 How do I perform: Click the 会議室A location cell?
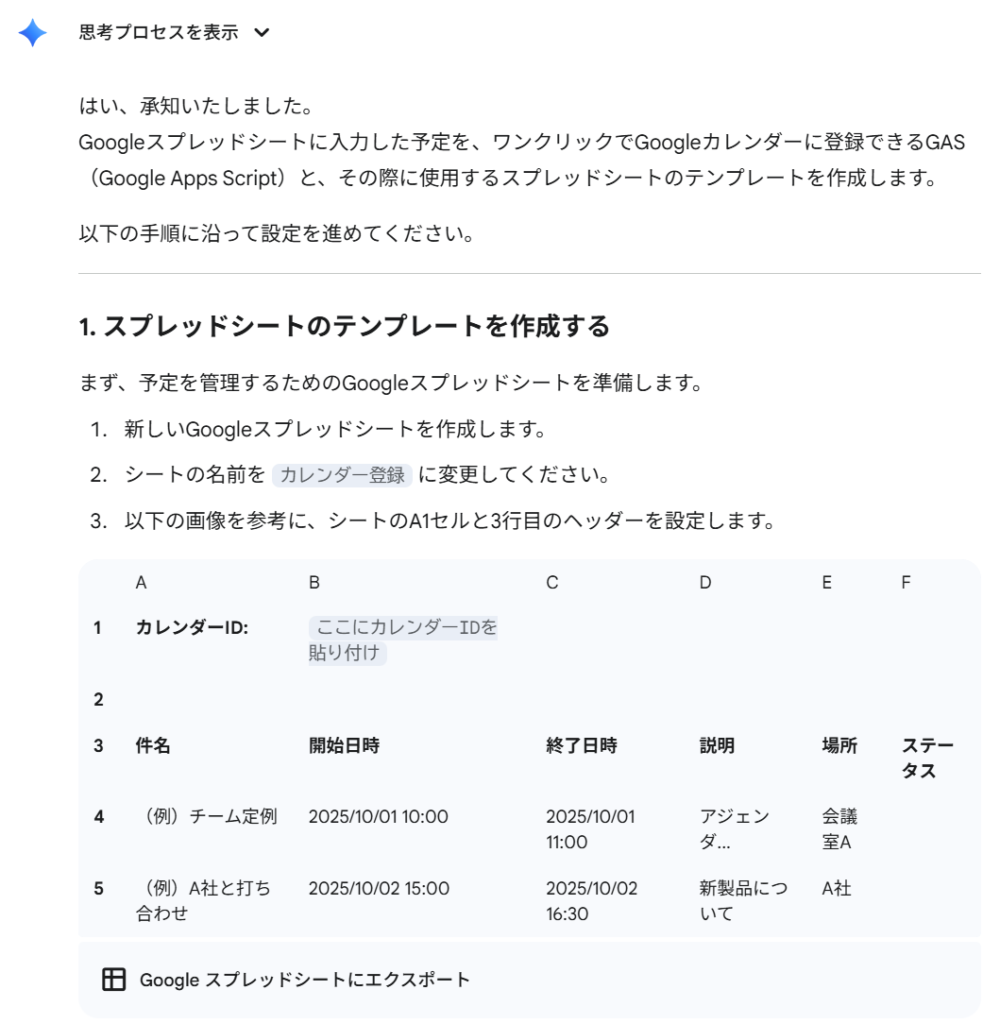pyautogui.click(x=839, y=829)
